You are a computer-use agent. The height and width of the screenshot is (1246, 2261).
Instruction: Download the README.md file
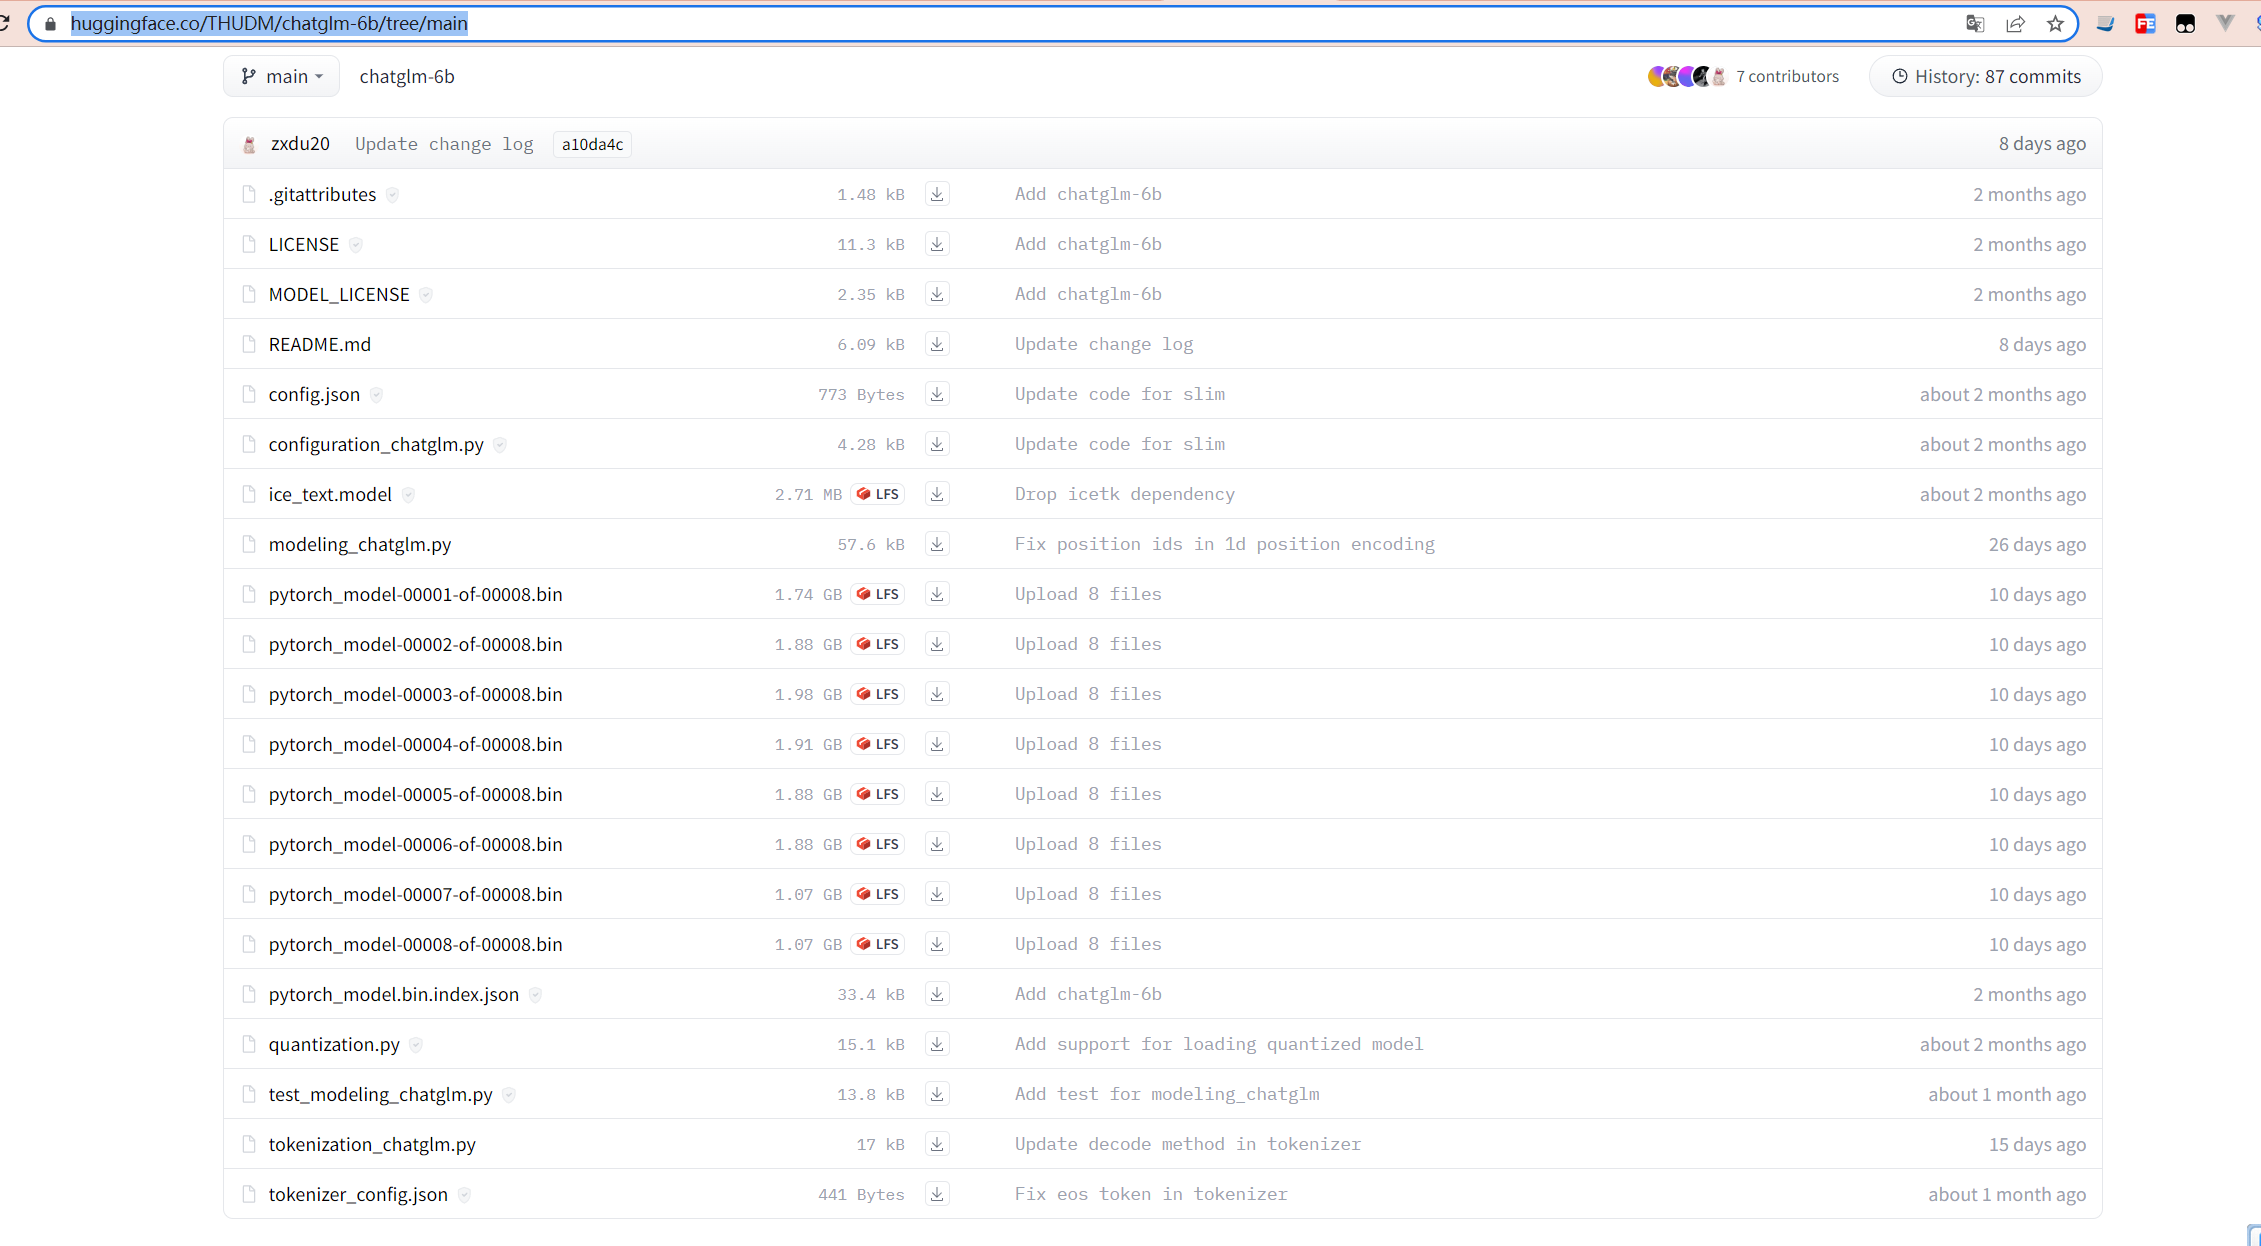click(x=936, y=344)
